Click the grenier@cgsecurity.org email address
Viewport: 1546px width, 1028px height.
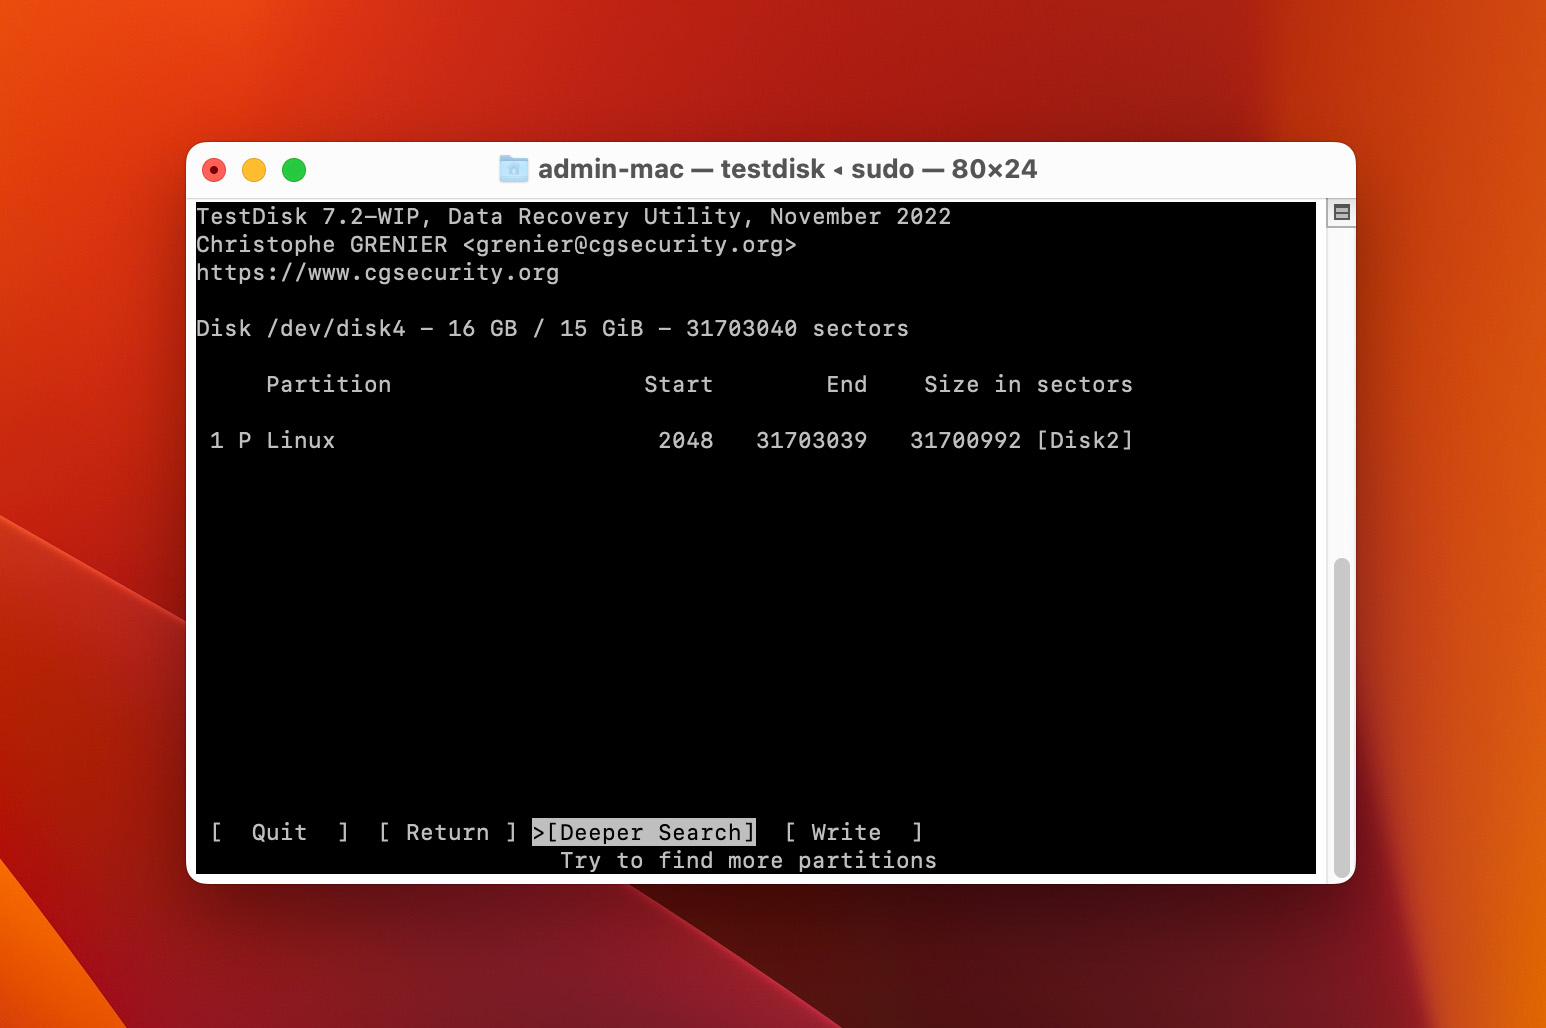click(630, 245)
